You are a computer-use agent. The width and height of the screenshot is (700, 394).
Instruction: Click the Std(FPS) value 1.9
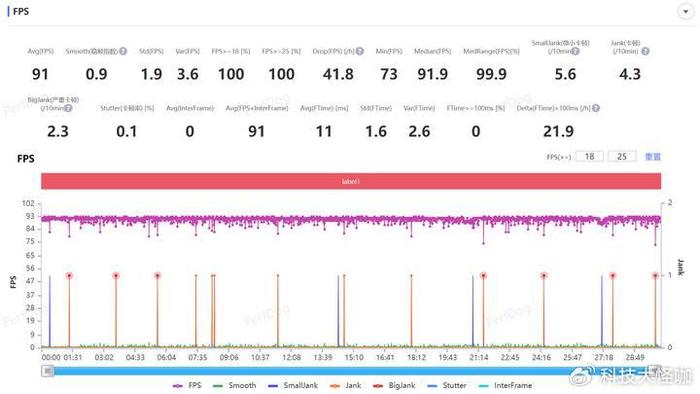coord(151,74)
